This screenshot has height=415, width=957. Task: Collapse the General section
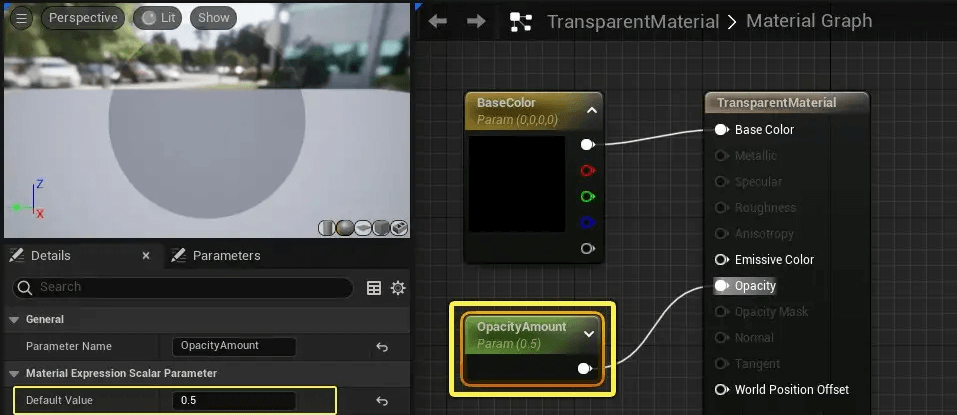(x=13, y=319)
